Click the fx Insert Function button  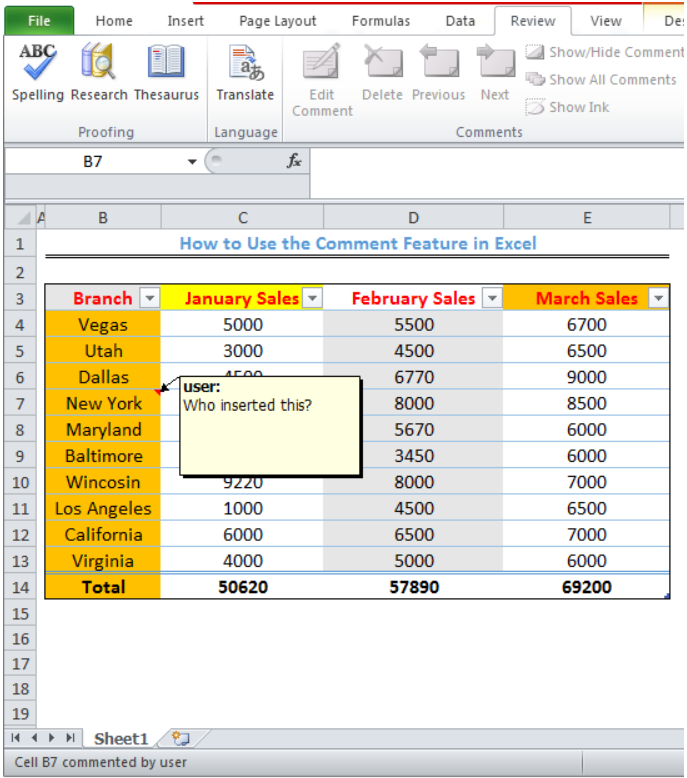click(294, 161)
